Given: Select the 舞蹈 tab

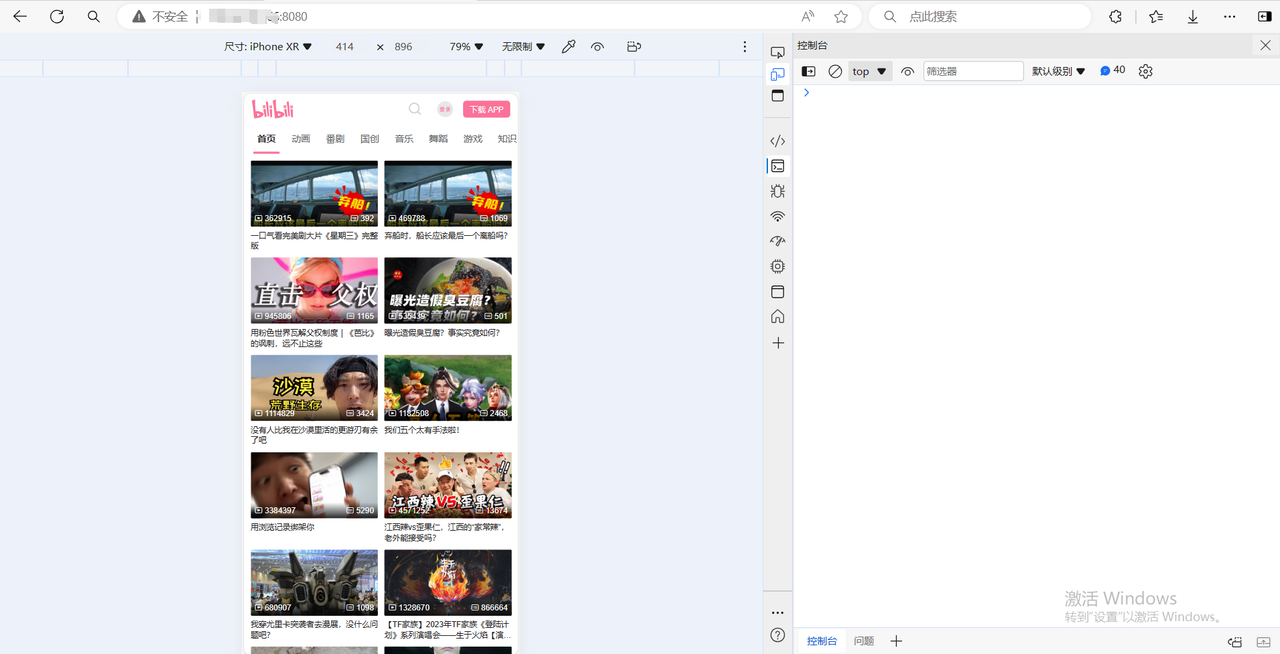Looking at the screenshot, I should coord(438,139).
